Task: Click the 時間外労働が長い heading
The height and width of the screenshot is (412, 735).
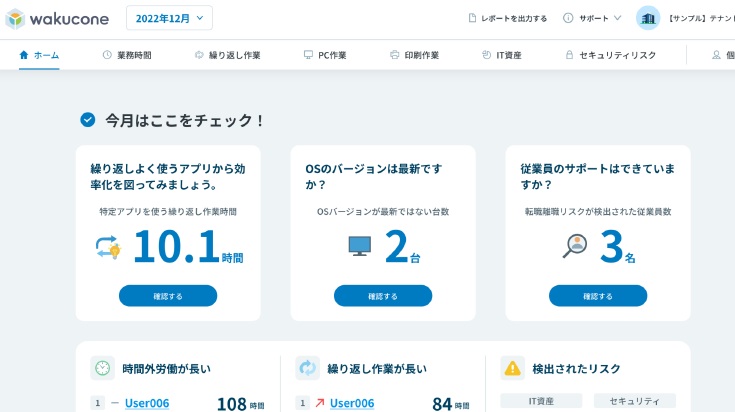Action: [166, 369]
